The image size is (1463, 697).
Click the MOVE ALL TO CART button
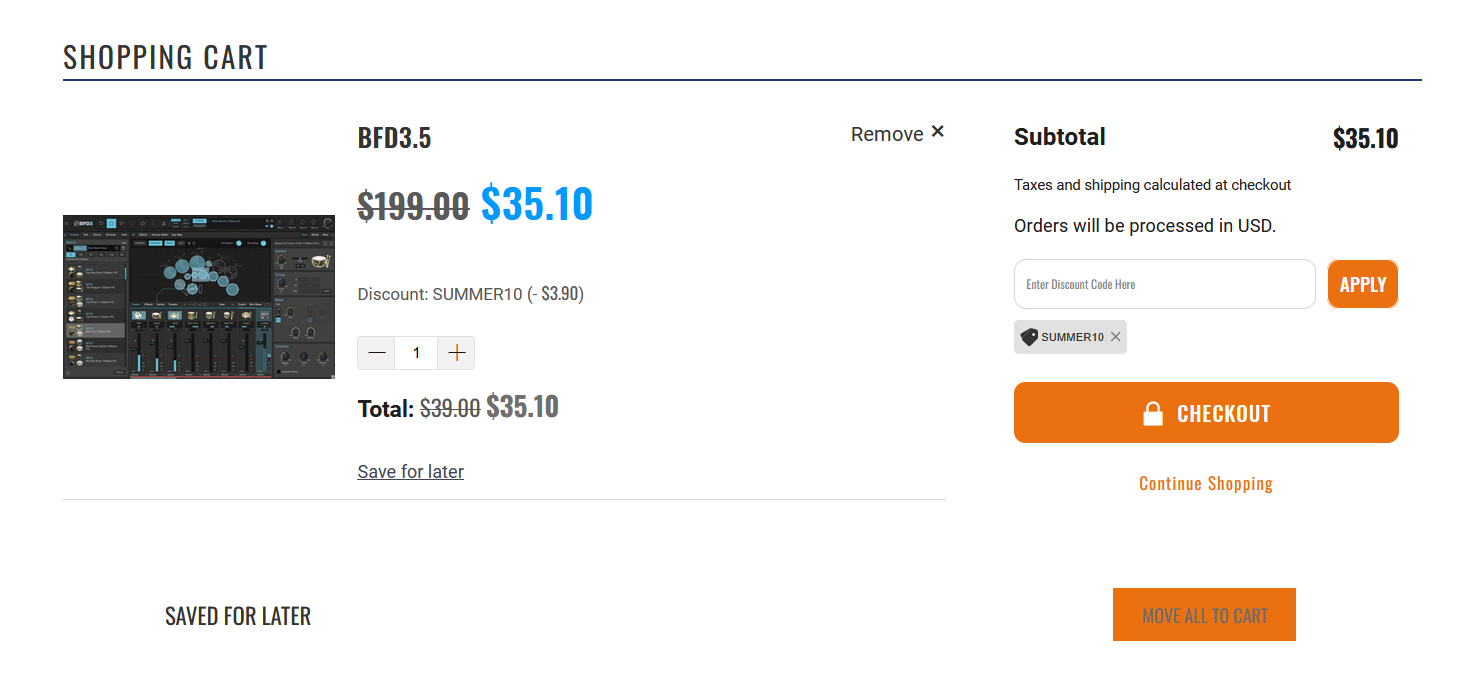coord(1204,615)
